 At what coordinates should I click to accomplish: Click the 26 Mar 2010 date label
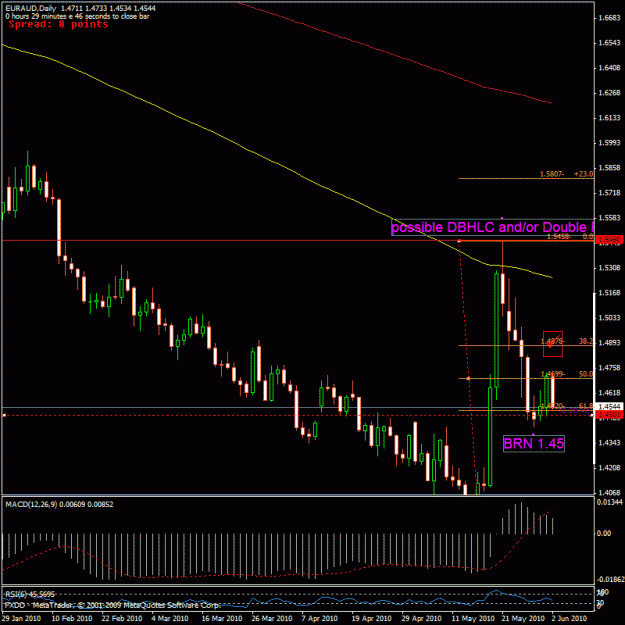[x=272, y=619]
